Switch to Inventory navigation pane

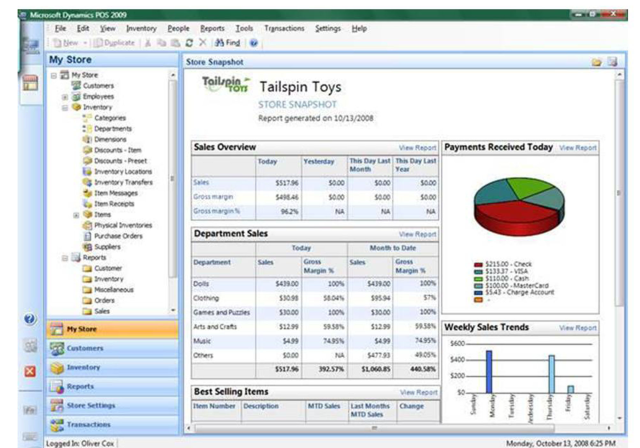pos(112,367)
